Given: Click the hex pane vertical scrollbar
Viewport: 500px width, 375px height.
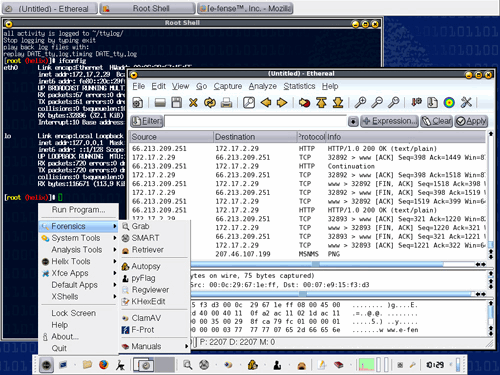Looking at the screenshot, I should coord(490,318).
